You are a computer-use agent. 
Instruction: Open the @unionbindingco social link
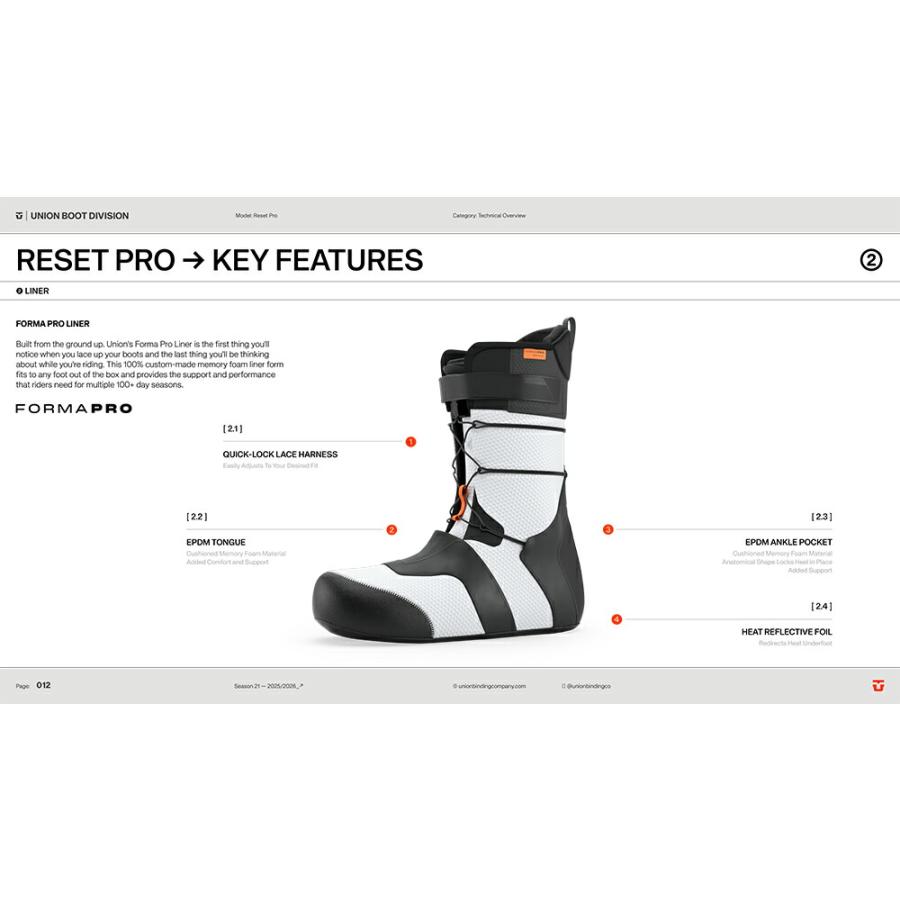click(587, 686)
